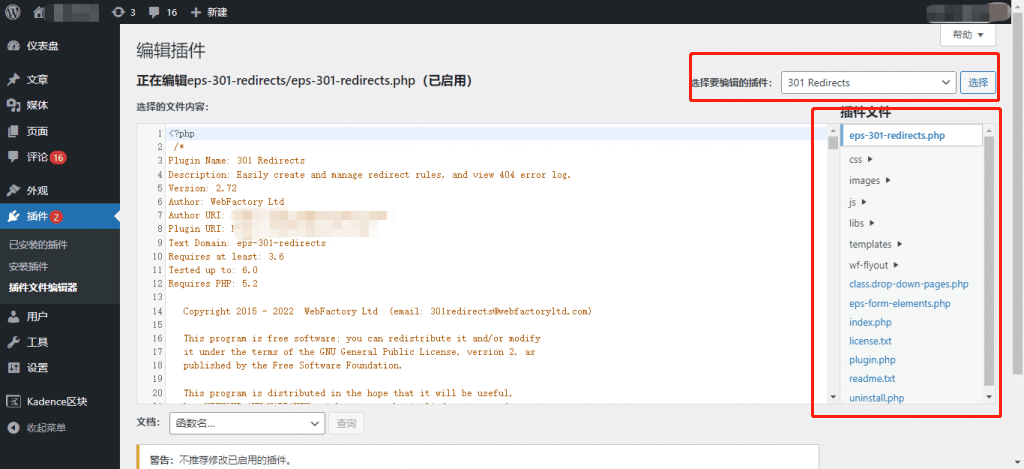The image size is (1024, 469).
Task: Open eps-301-redirects.php file
Action: pyautogui.click(x=897, y=136)
